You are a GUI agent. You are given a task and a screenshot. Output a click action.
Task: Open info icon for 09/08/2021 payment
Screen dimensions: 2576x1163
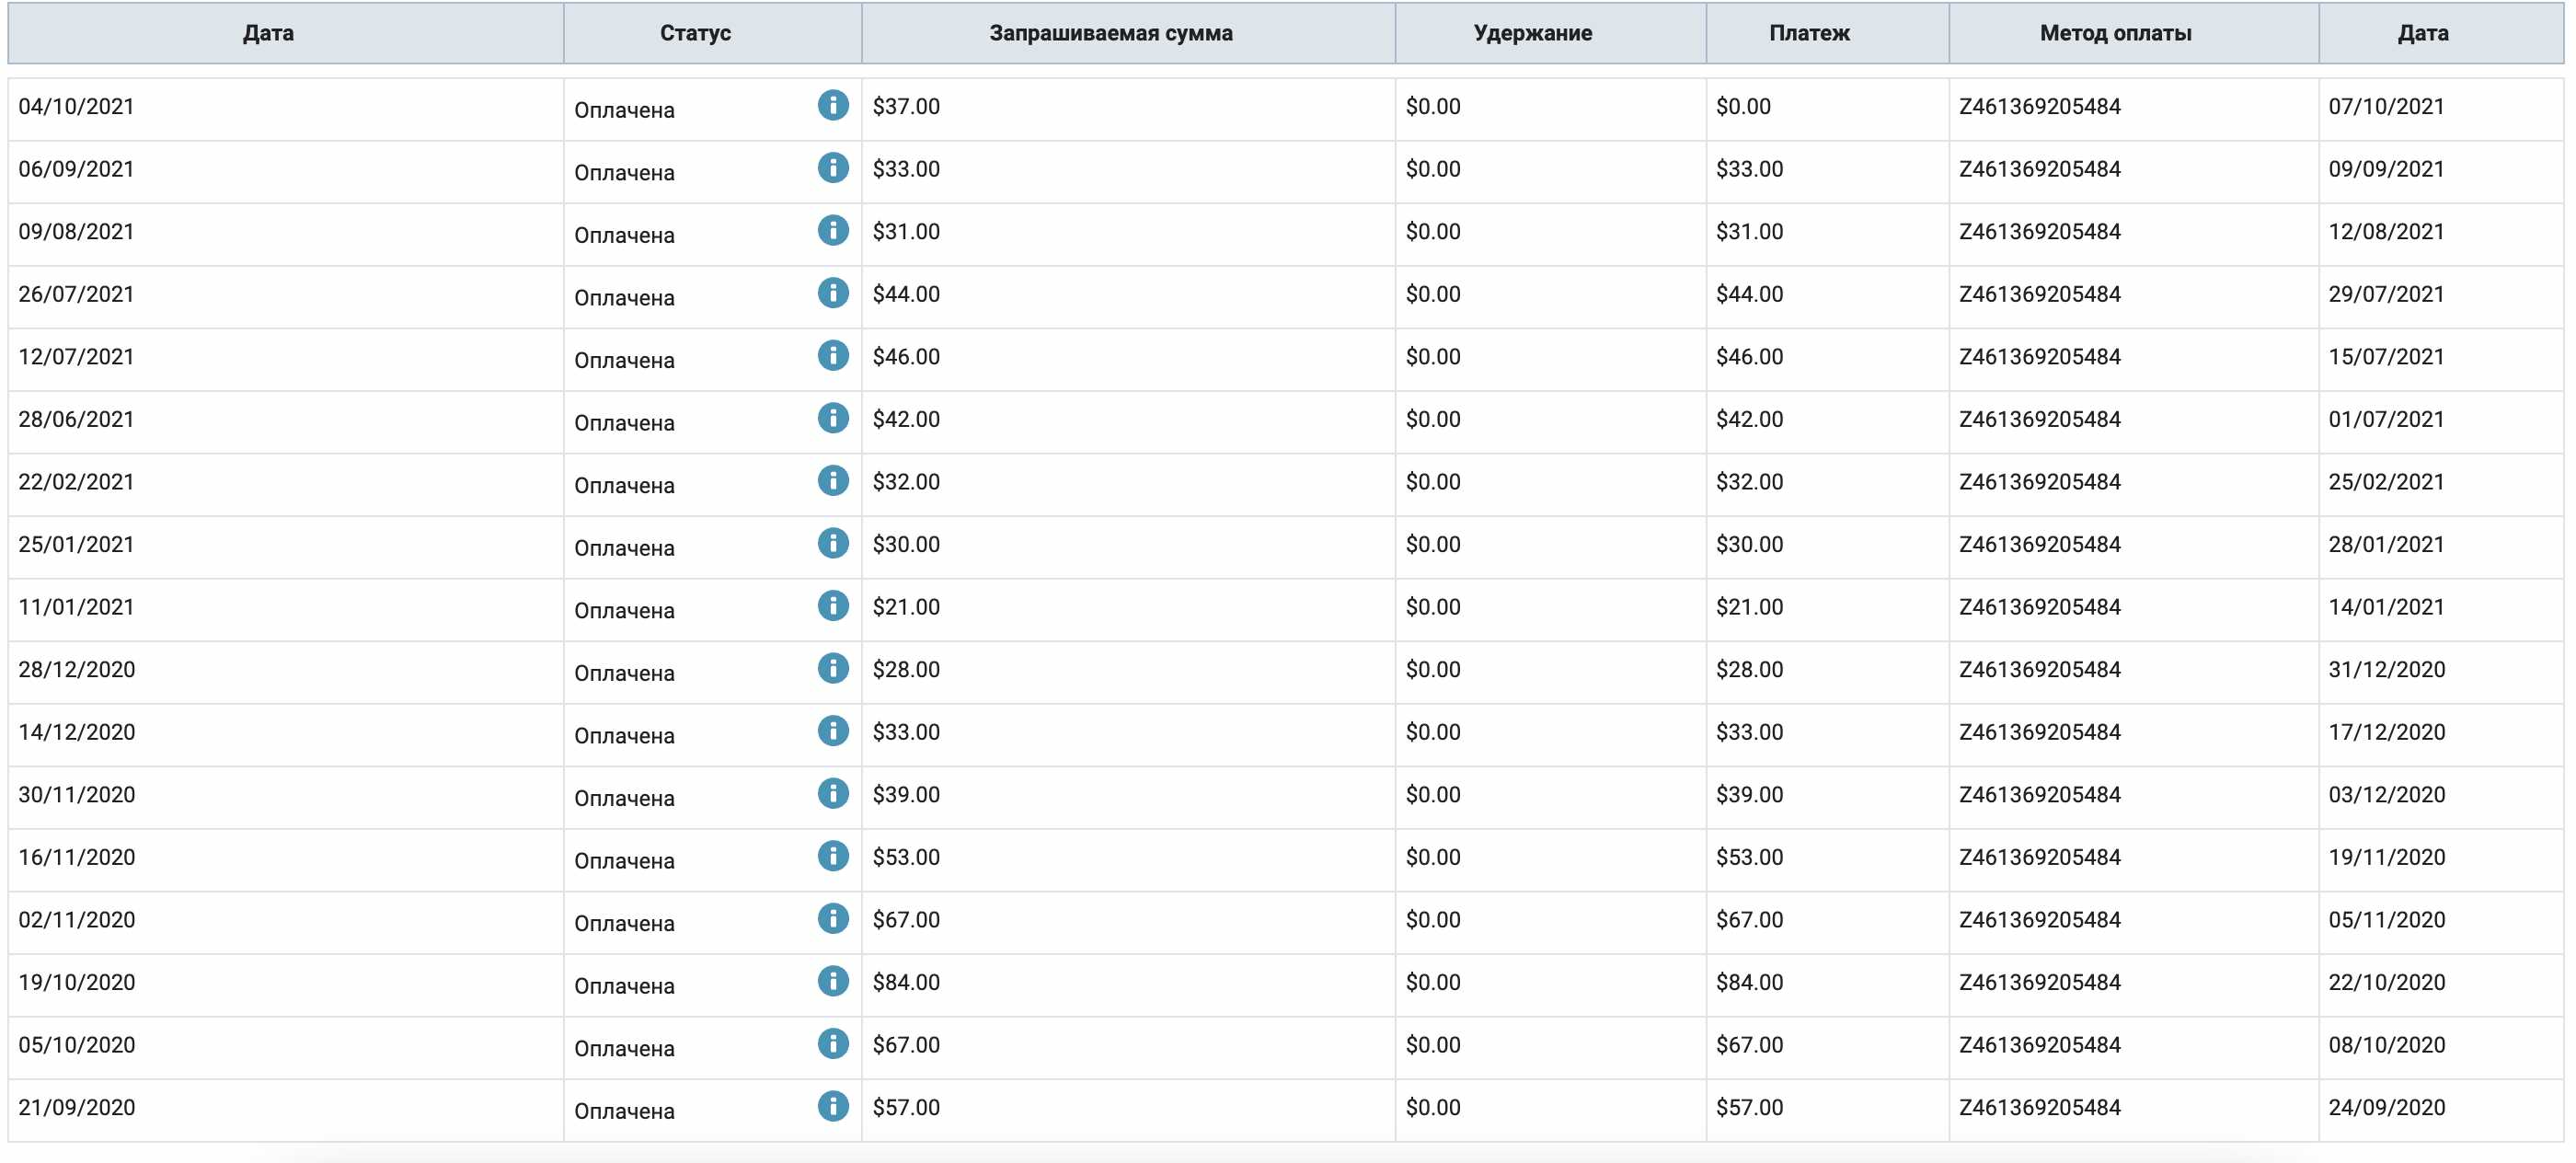coord(833,230)
